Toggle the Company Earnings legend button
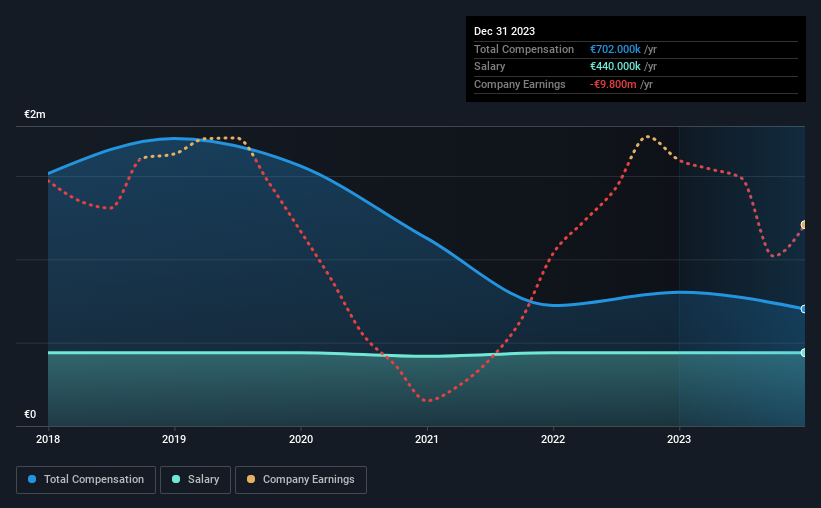 pyautogui.click(x=301, y=480)
